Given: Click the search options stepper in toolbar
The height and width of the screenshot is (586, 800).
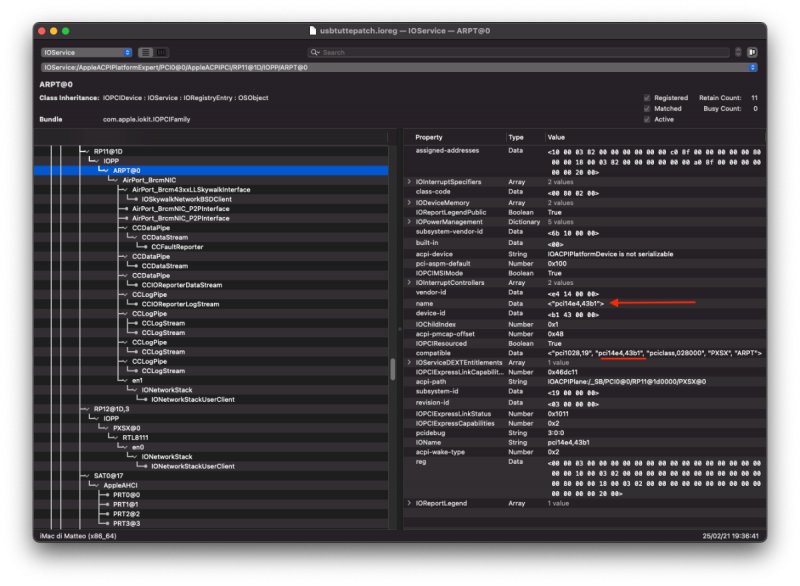Looking at the screenshot, I should 738,52.
